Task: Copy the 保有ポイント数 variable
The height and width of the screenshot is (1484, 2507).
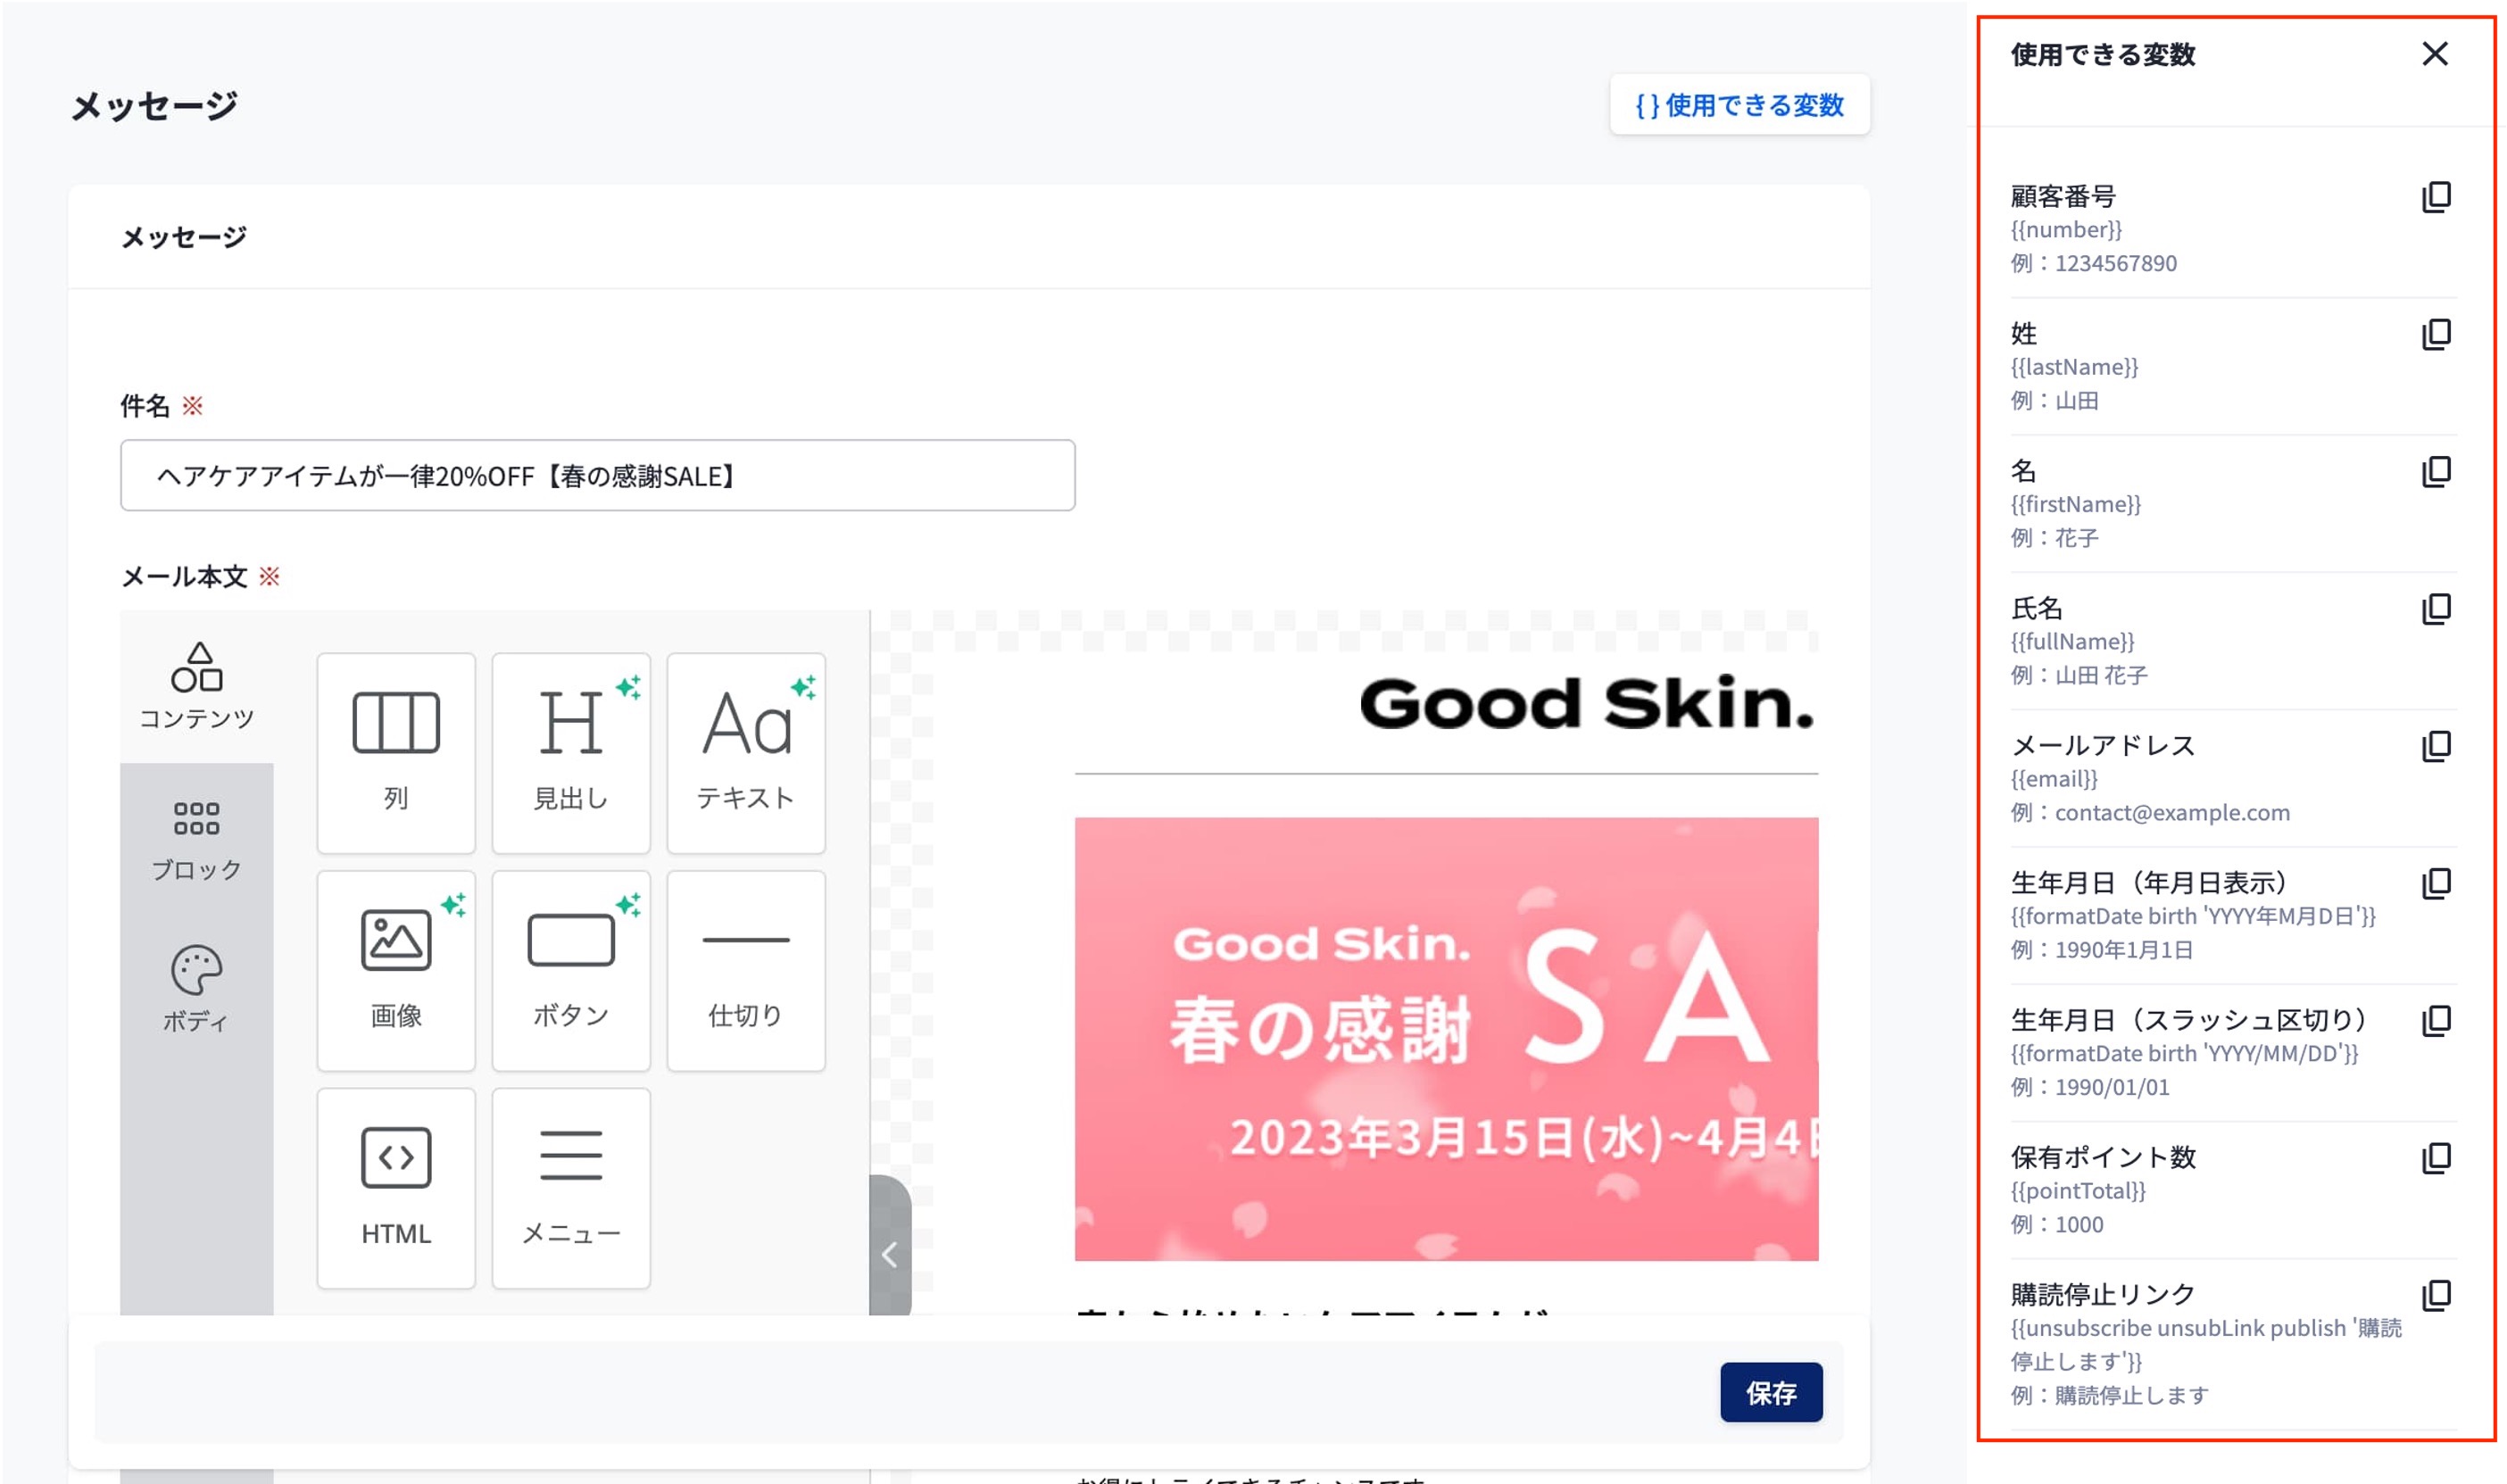Action: coord(2436,1158)
